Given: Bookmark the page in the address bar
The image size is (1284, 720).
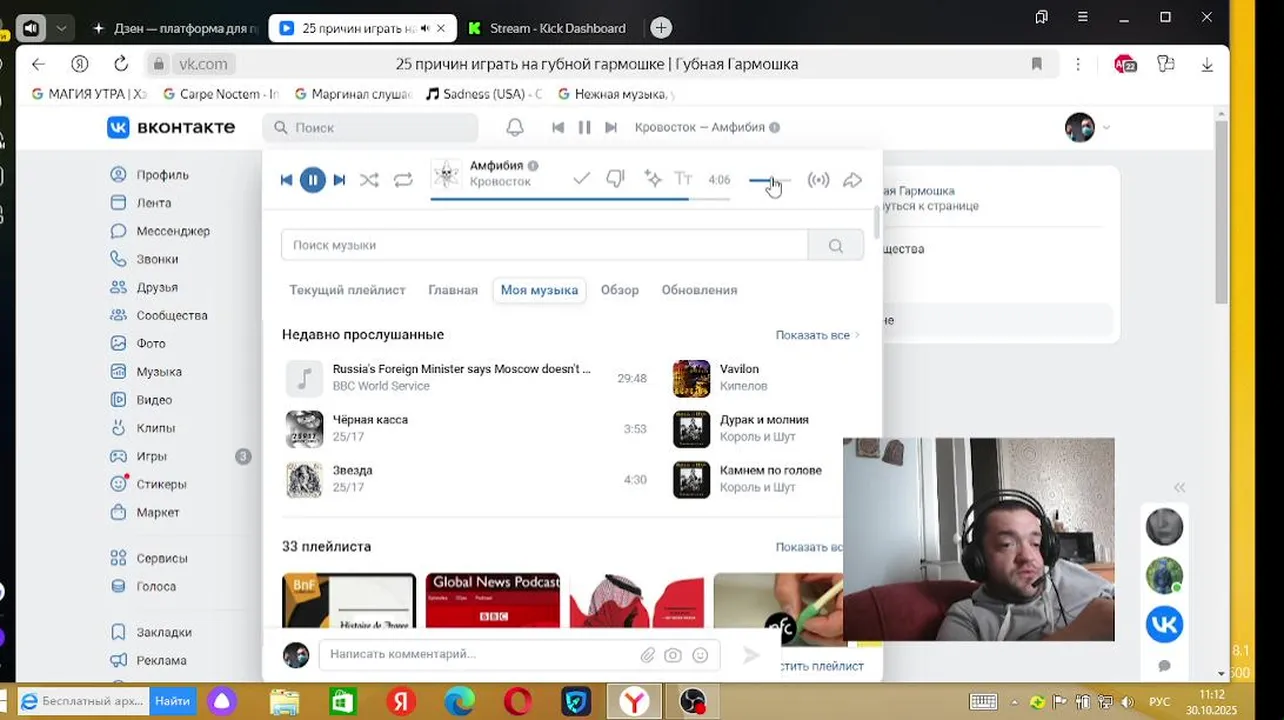Looking at the screenshot, I should (x=1037, y=64).
